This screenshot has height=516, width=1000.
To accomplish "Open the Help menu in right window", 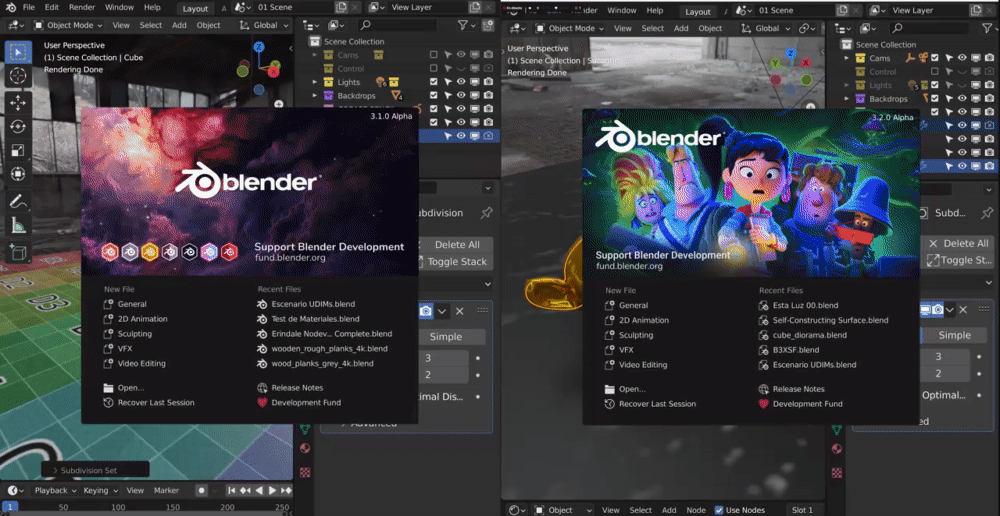I will pos(655,10).
